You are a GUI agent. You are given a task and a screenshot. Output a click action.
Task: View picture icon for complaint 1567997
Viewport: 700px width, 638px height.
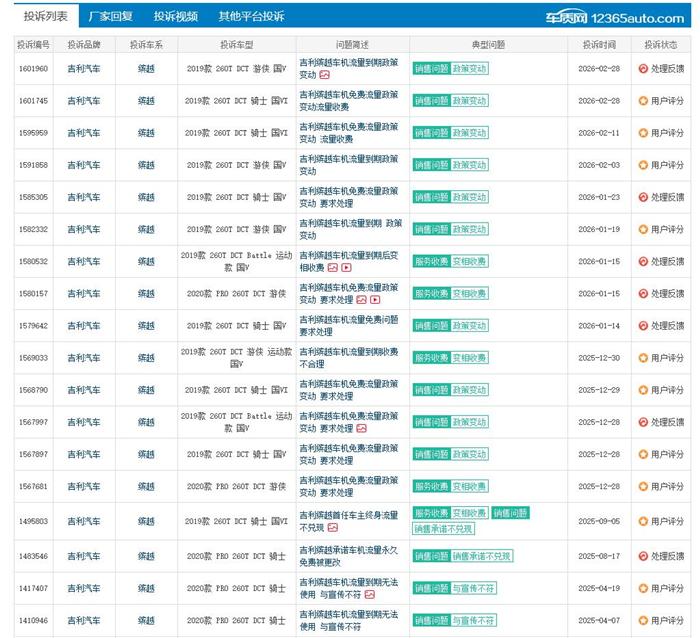click(361, 428)
